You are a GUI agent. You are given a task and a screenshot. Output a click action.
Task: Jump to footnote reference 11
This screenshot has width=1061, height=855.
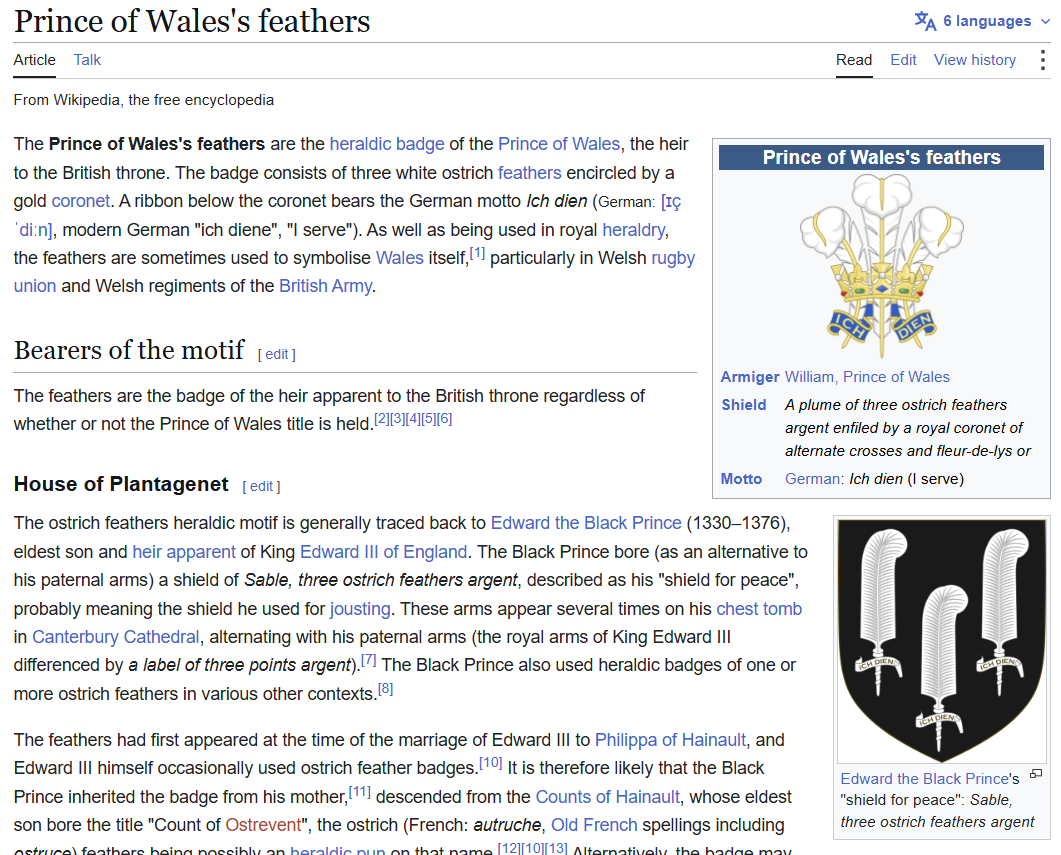tap(359, 791)
